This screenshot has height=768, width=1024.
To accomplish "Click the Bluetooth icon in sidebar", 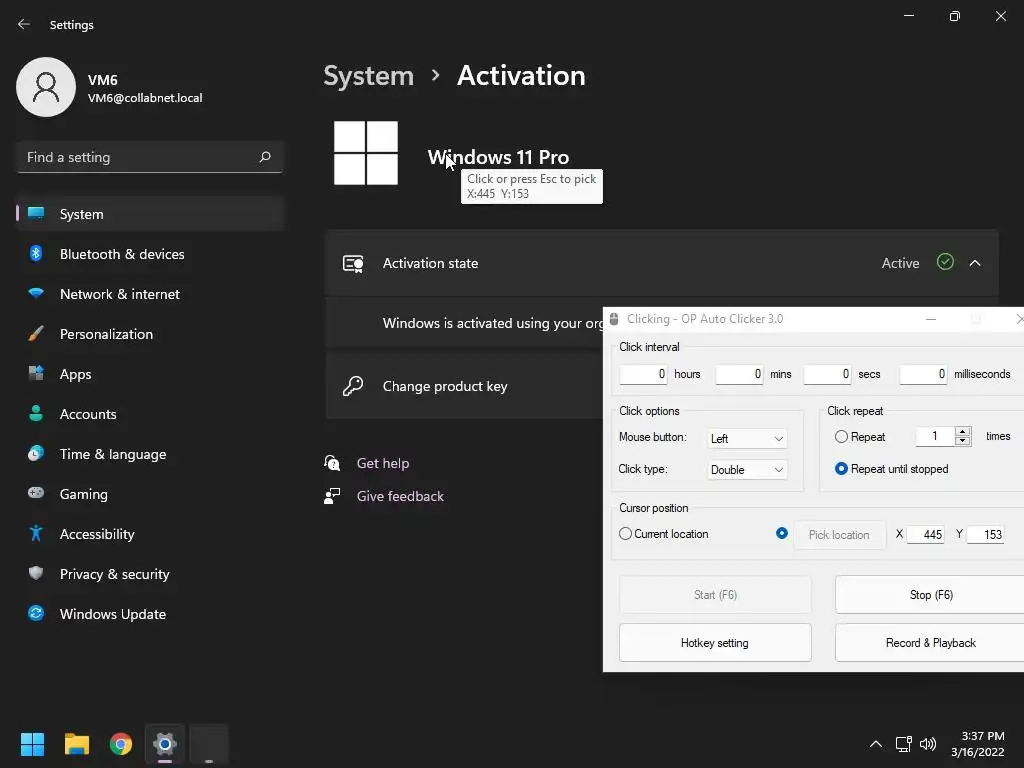I will pos(36,253).
